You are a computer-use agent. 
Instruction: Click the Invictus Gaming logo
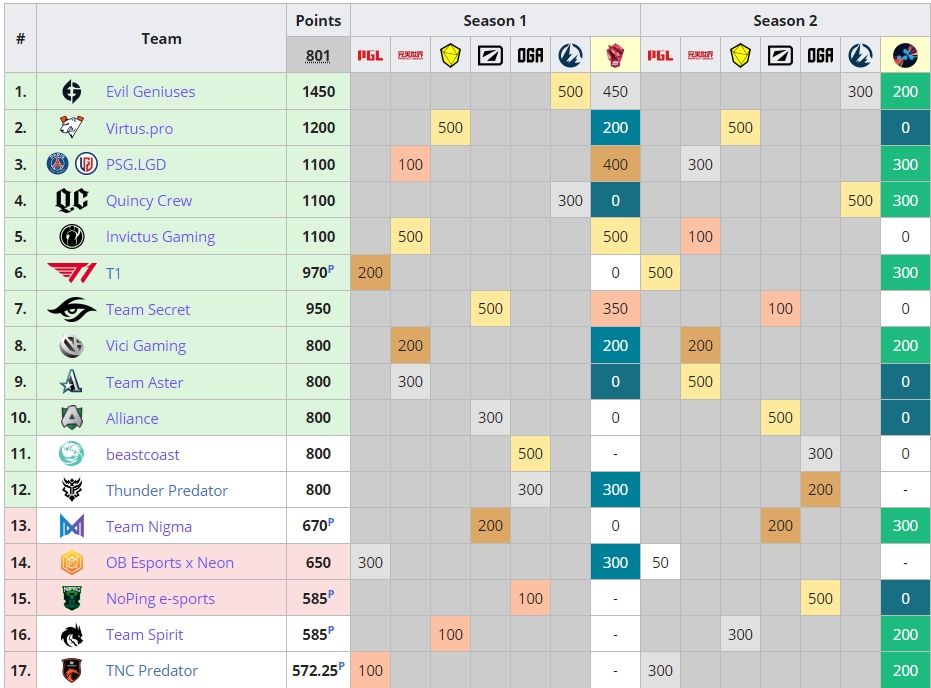tap(71, 236)
